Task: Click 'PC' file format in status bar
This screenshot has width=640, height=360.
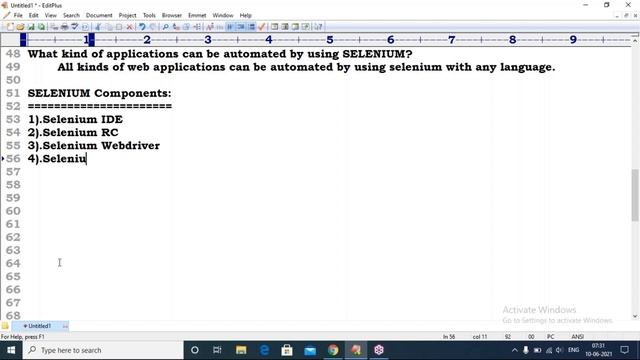Action: click(551, 337)
